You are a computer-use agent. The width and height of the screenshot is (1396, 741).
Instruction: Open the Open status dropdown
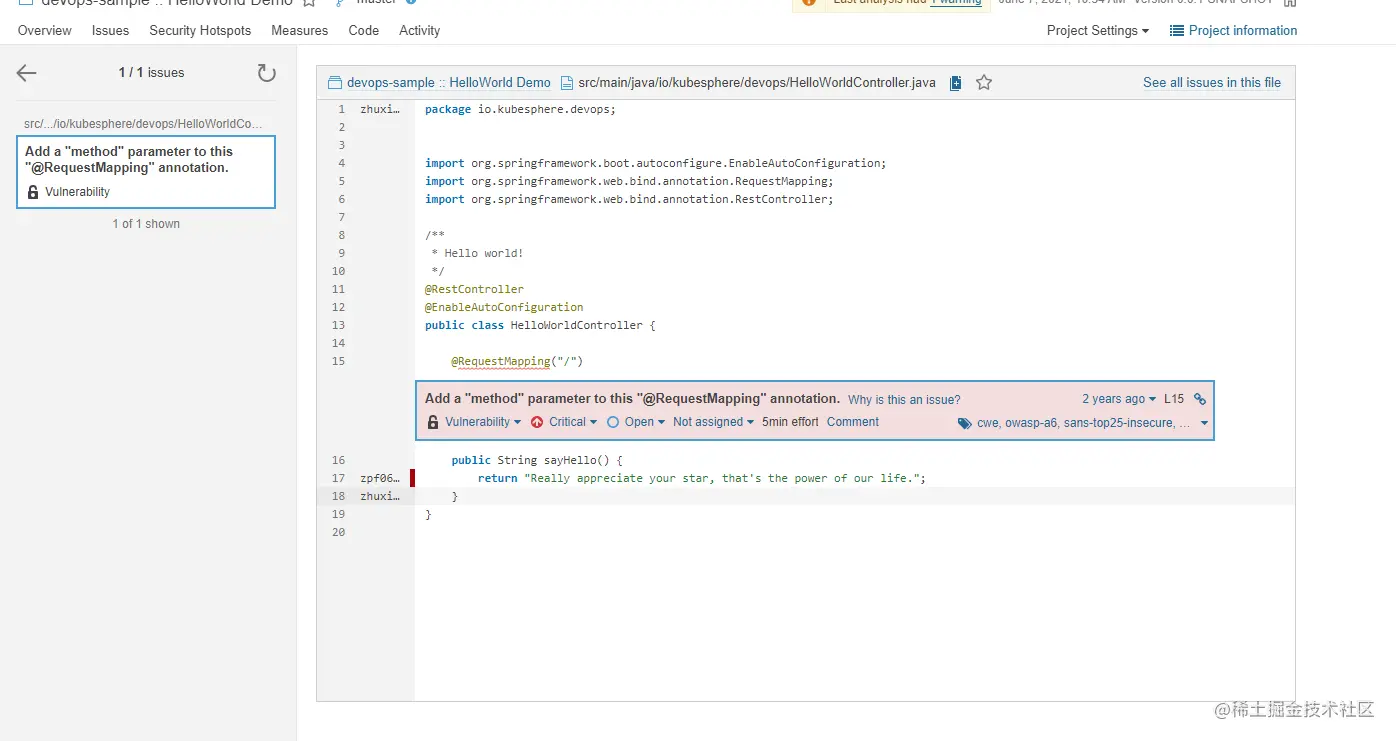pos(645,422)
